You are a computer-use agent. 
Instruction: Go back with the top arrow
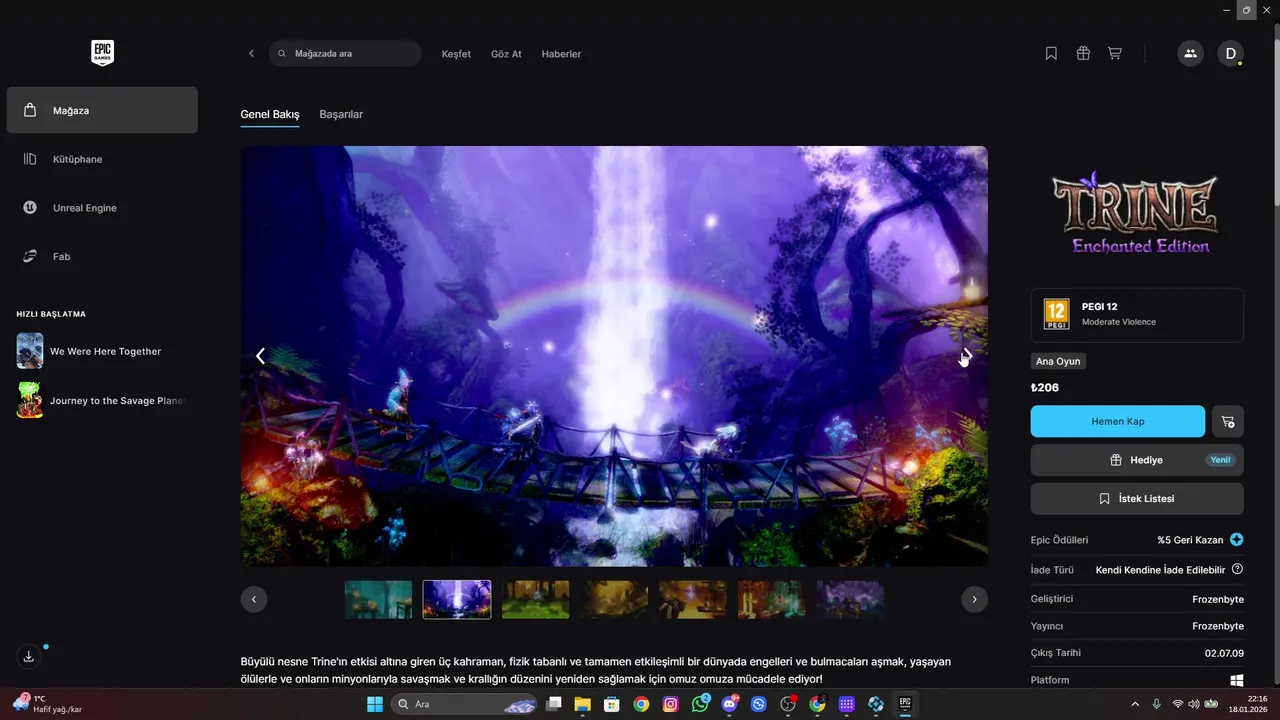251,53
